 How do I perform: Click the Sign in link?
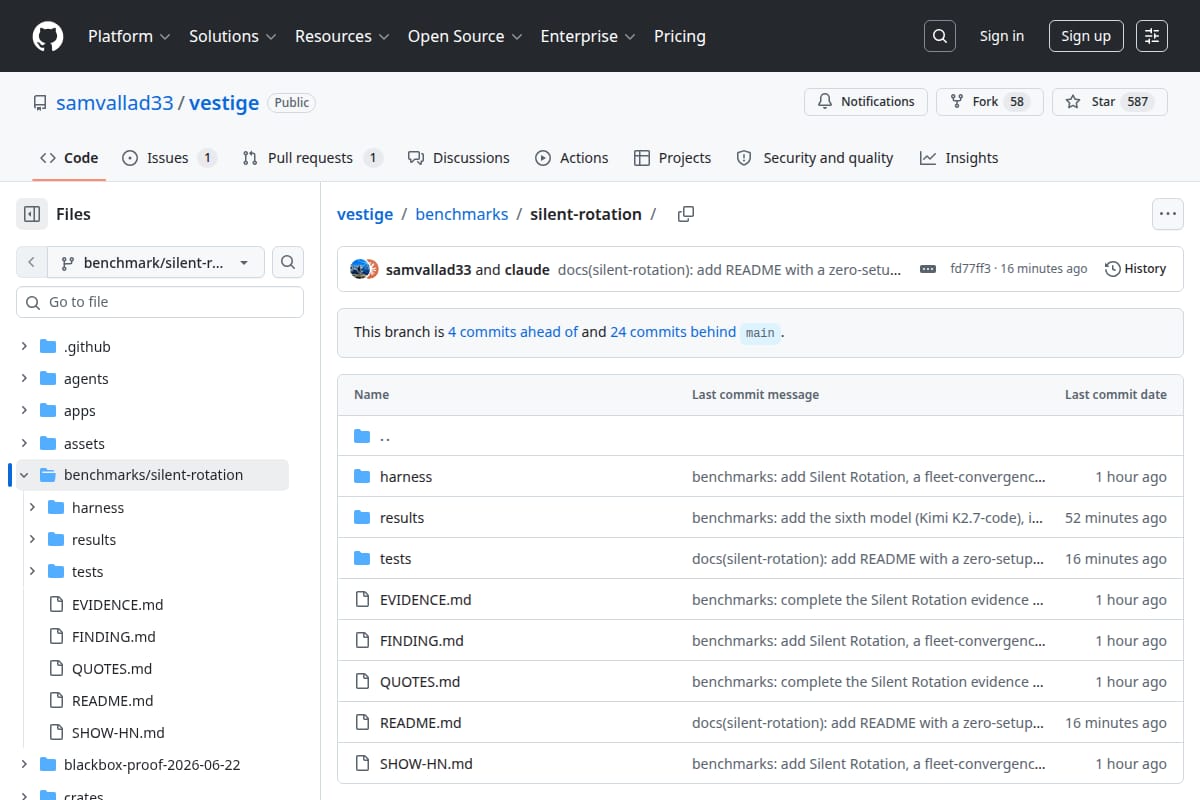pos(1002,36)
